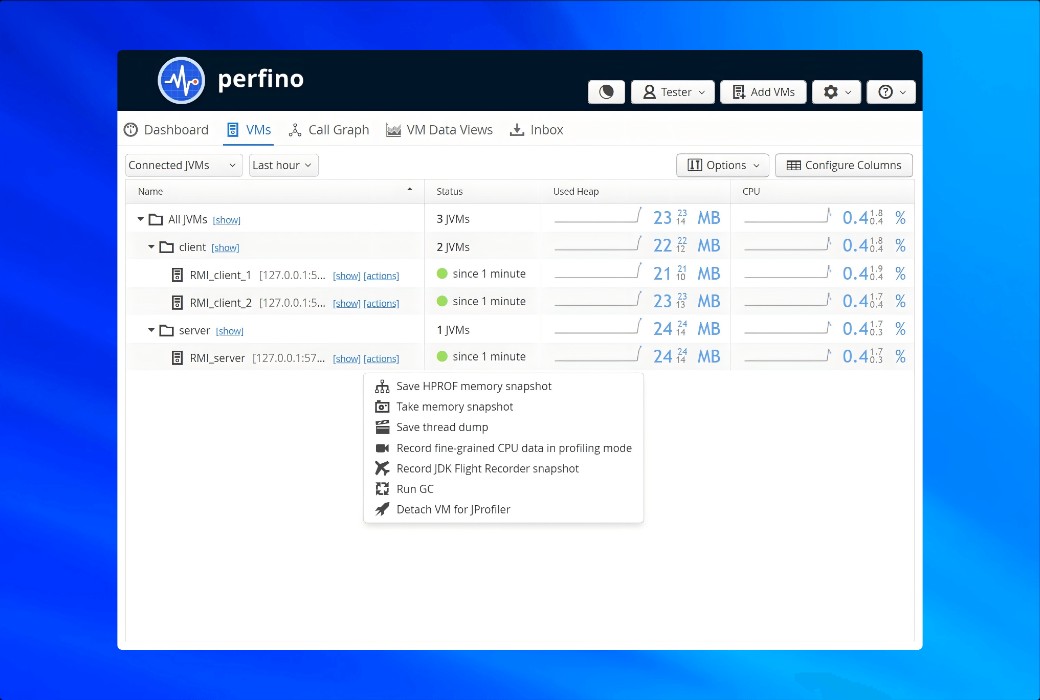Click the Used Heap sparkline for All JVMs
1040x700 pixels.
pyautogui.click(x=598, y=215)
